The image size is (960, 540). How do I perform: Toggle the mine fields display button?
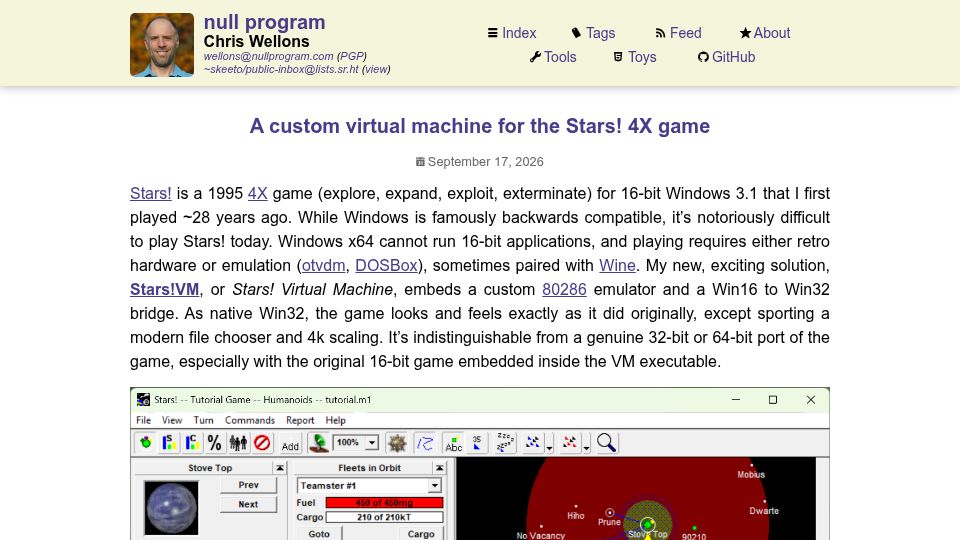click(x=397, y=443)
